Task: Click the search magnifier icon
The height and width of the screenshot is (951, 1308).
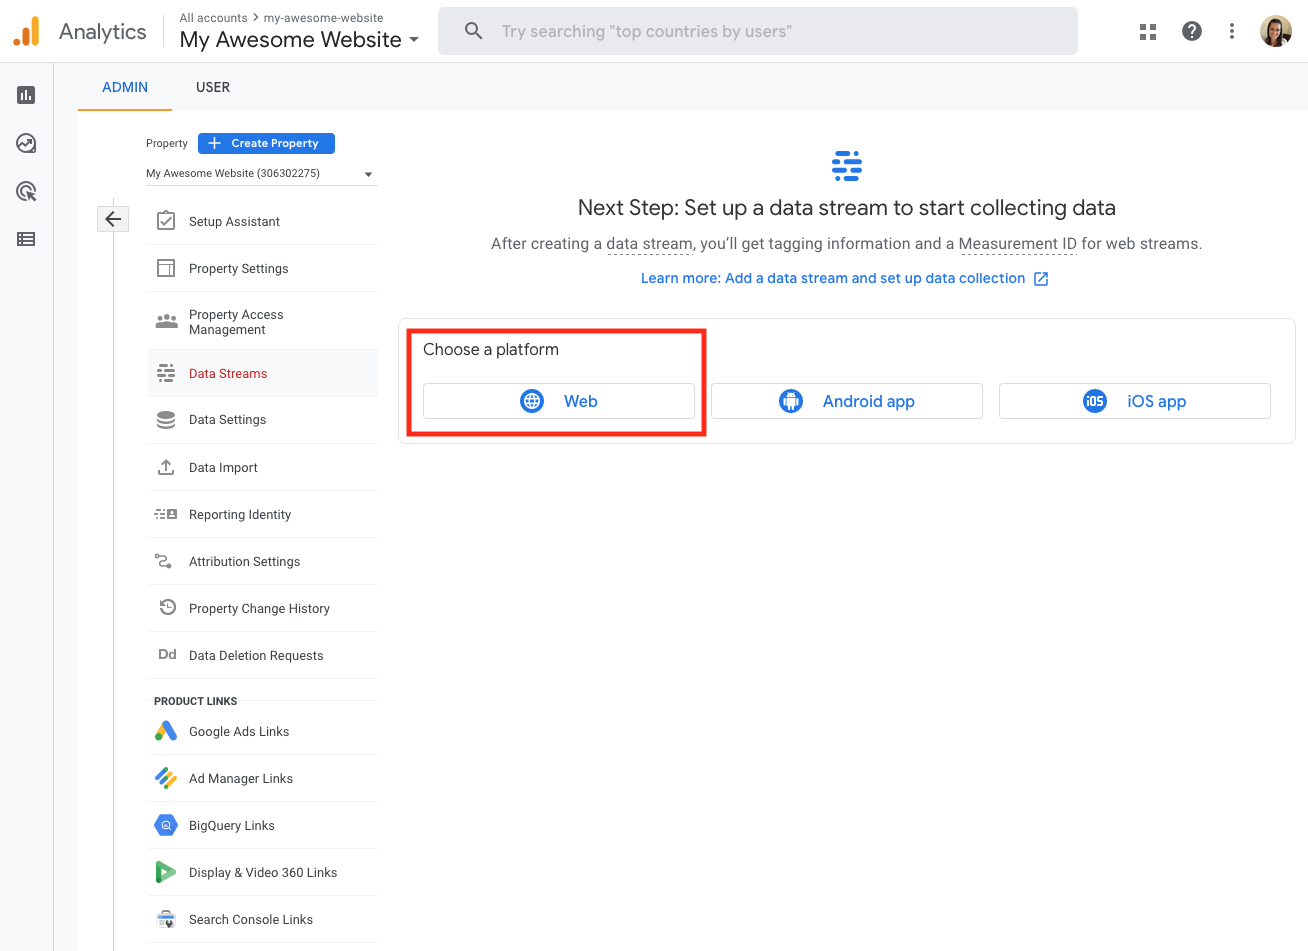Action: tap(474, 31)
